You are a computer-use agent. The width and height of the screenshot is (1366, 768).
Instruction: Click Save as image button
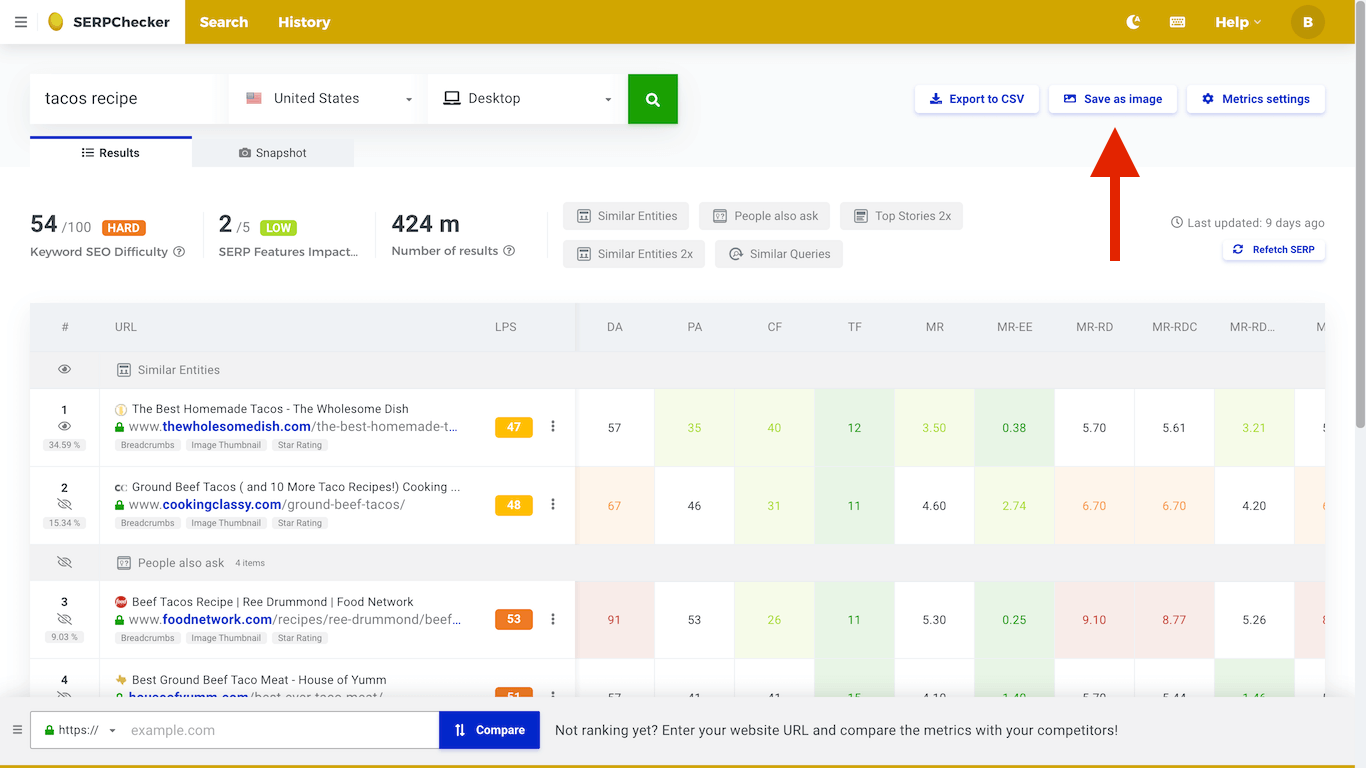point(1113,99)
